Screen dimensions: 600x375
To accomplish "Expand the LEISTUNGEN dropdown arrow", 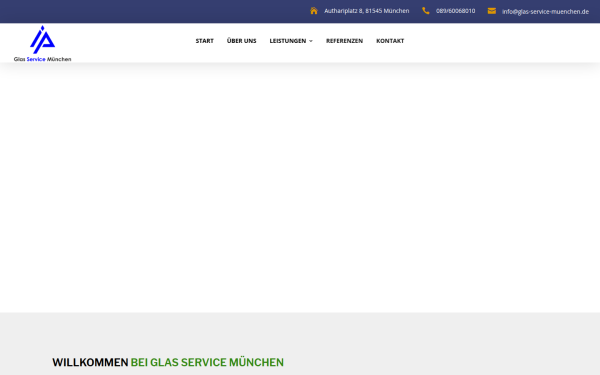I will pos(311,41).
